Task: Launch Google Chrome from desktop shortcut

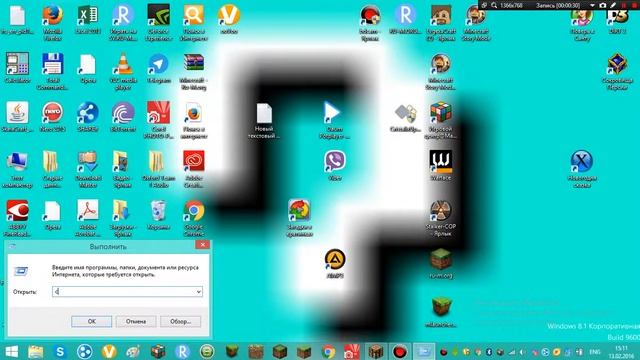Action: point(193,211)
